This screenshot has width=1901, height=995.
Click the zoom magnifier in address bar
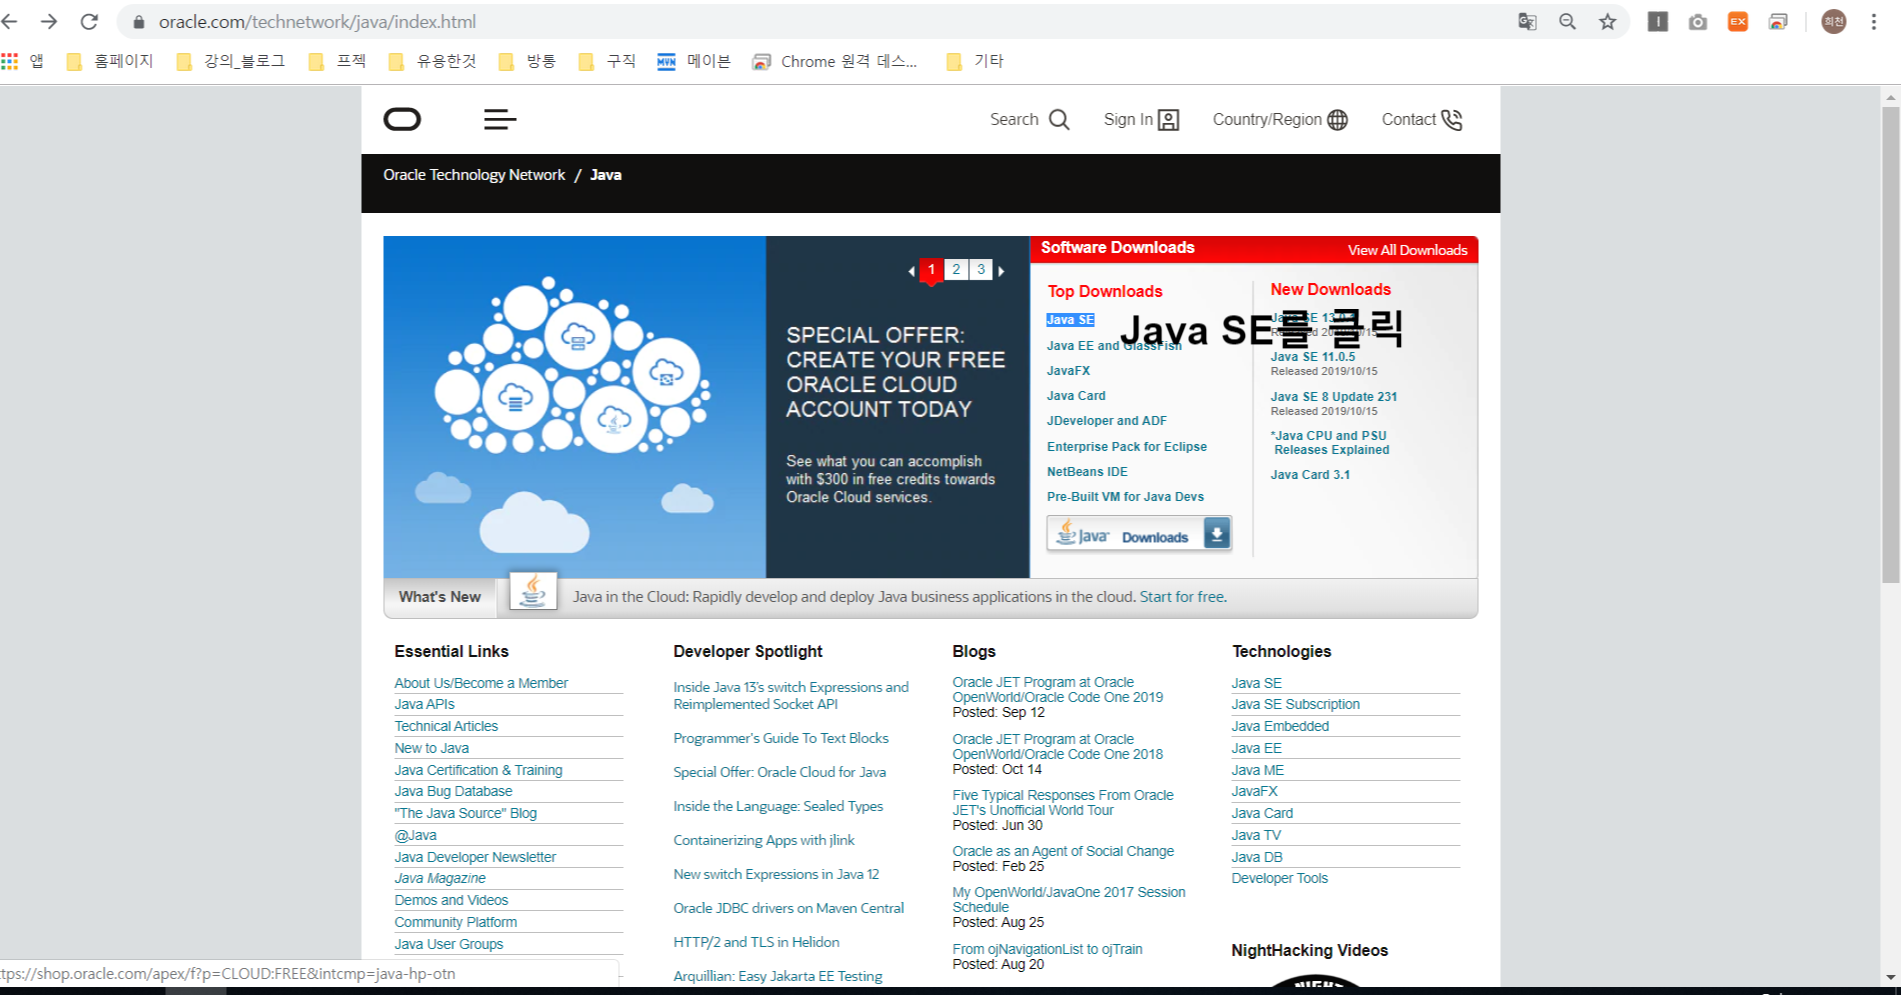click(1567, 21)
